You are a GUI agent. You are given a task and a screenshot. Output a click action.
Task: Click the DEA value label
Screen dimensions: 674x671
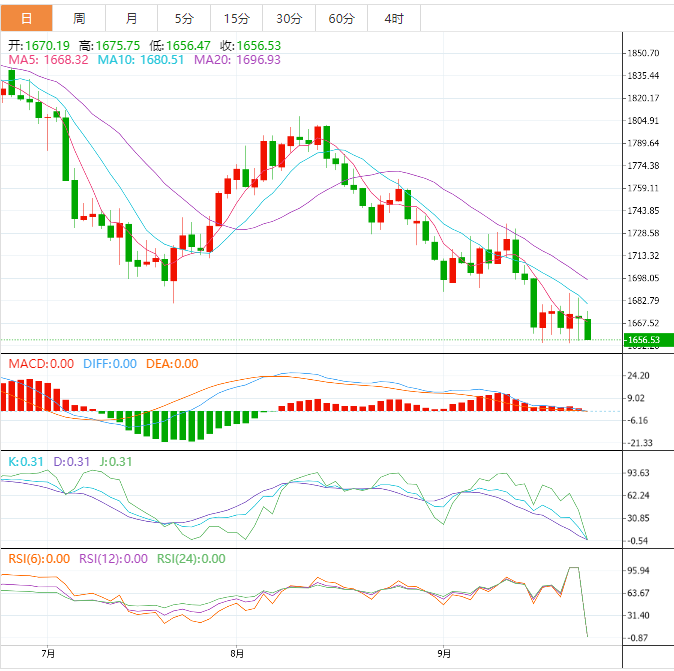click(x=173, y=364)
